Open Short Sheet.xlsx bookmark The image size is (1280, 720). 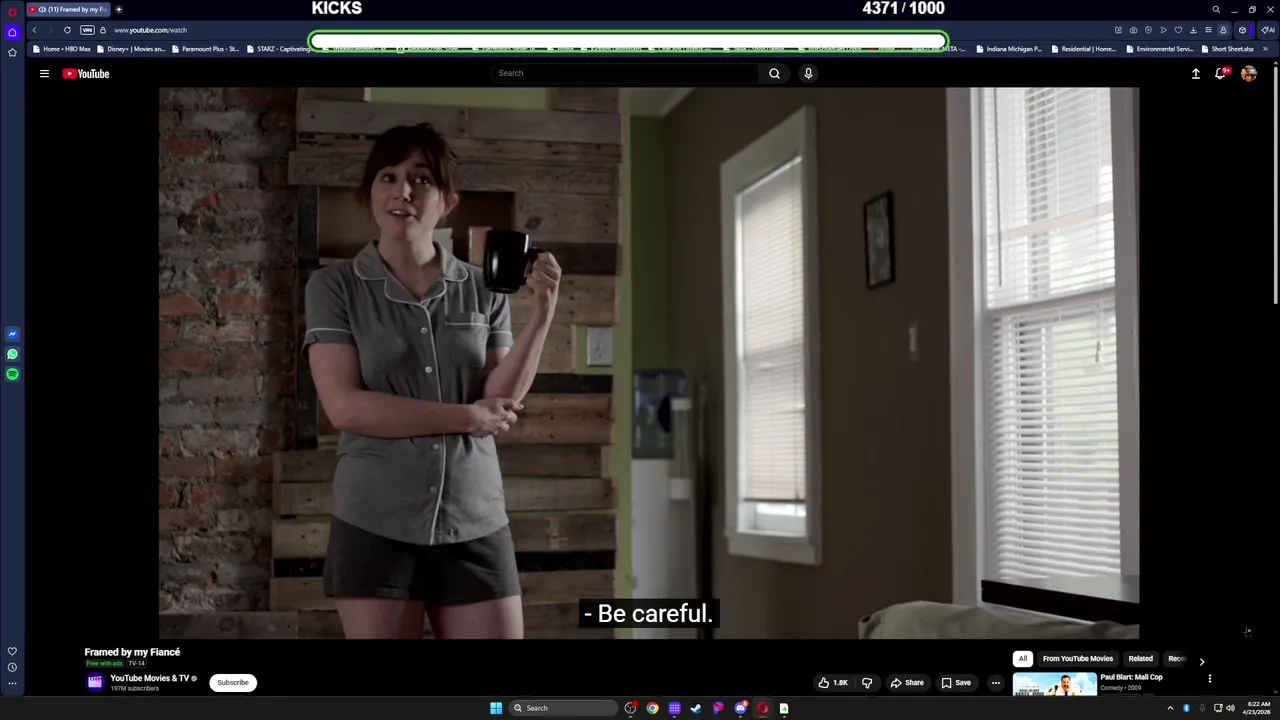coord(1228,49)
